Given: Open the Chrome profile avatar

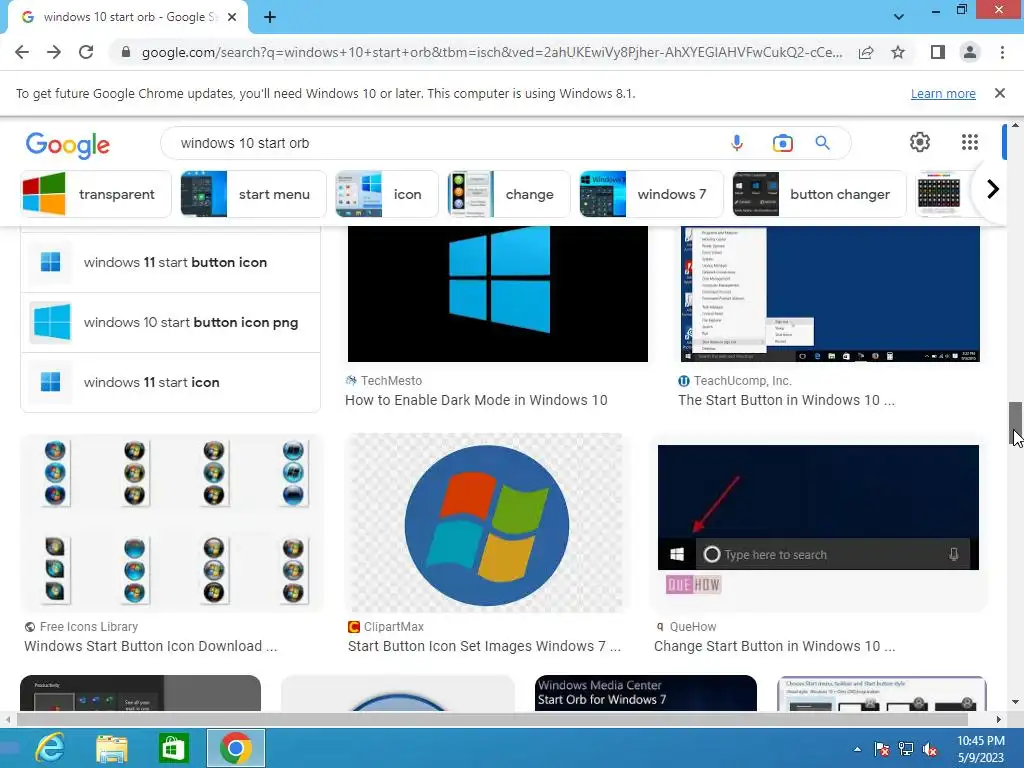Looking at the screenshot, I should (x=970, y=52).
